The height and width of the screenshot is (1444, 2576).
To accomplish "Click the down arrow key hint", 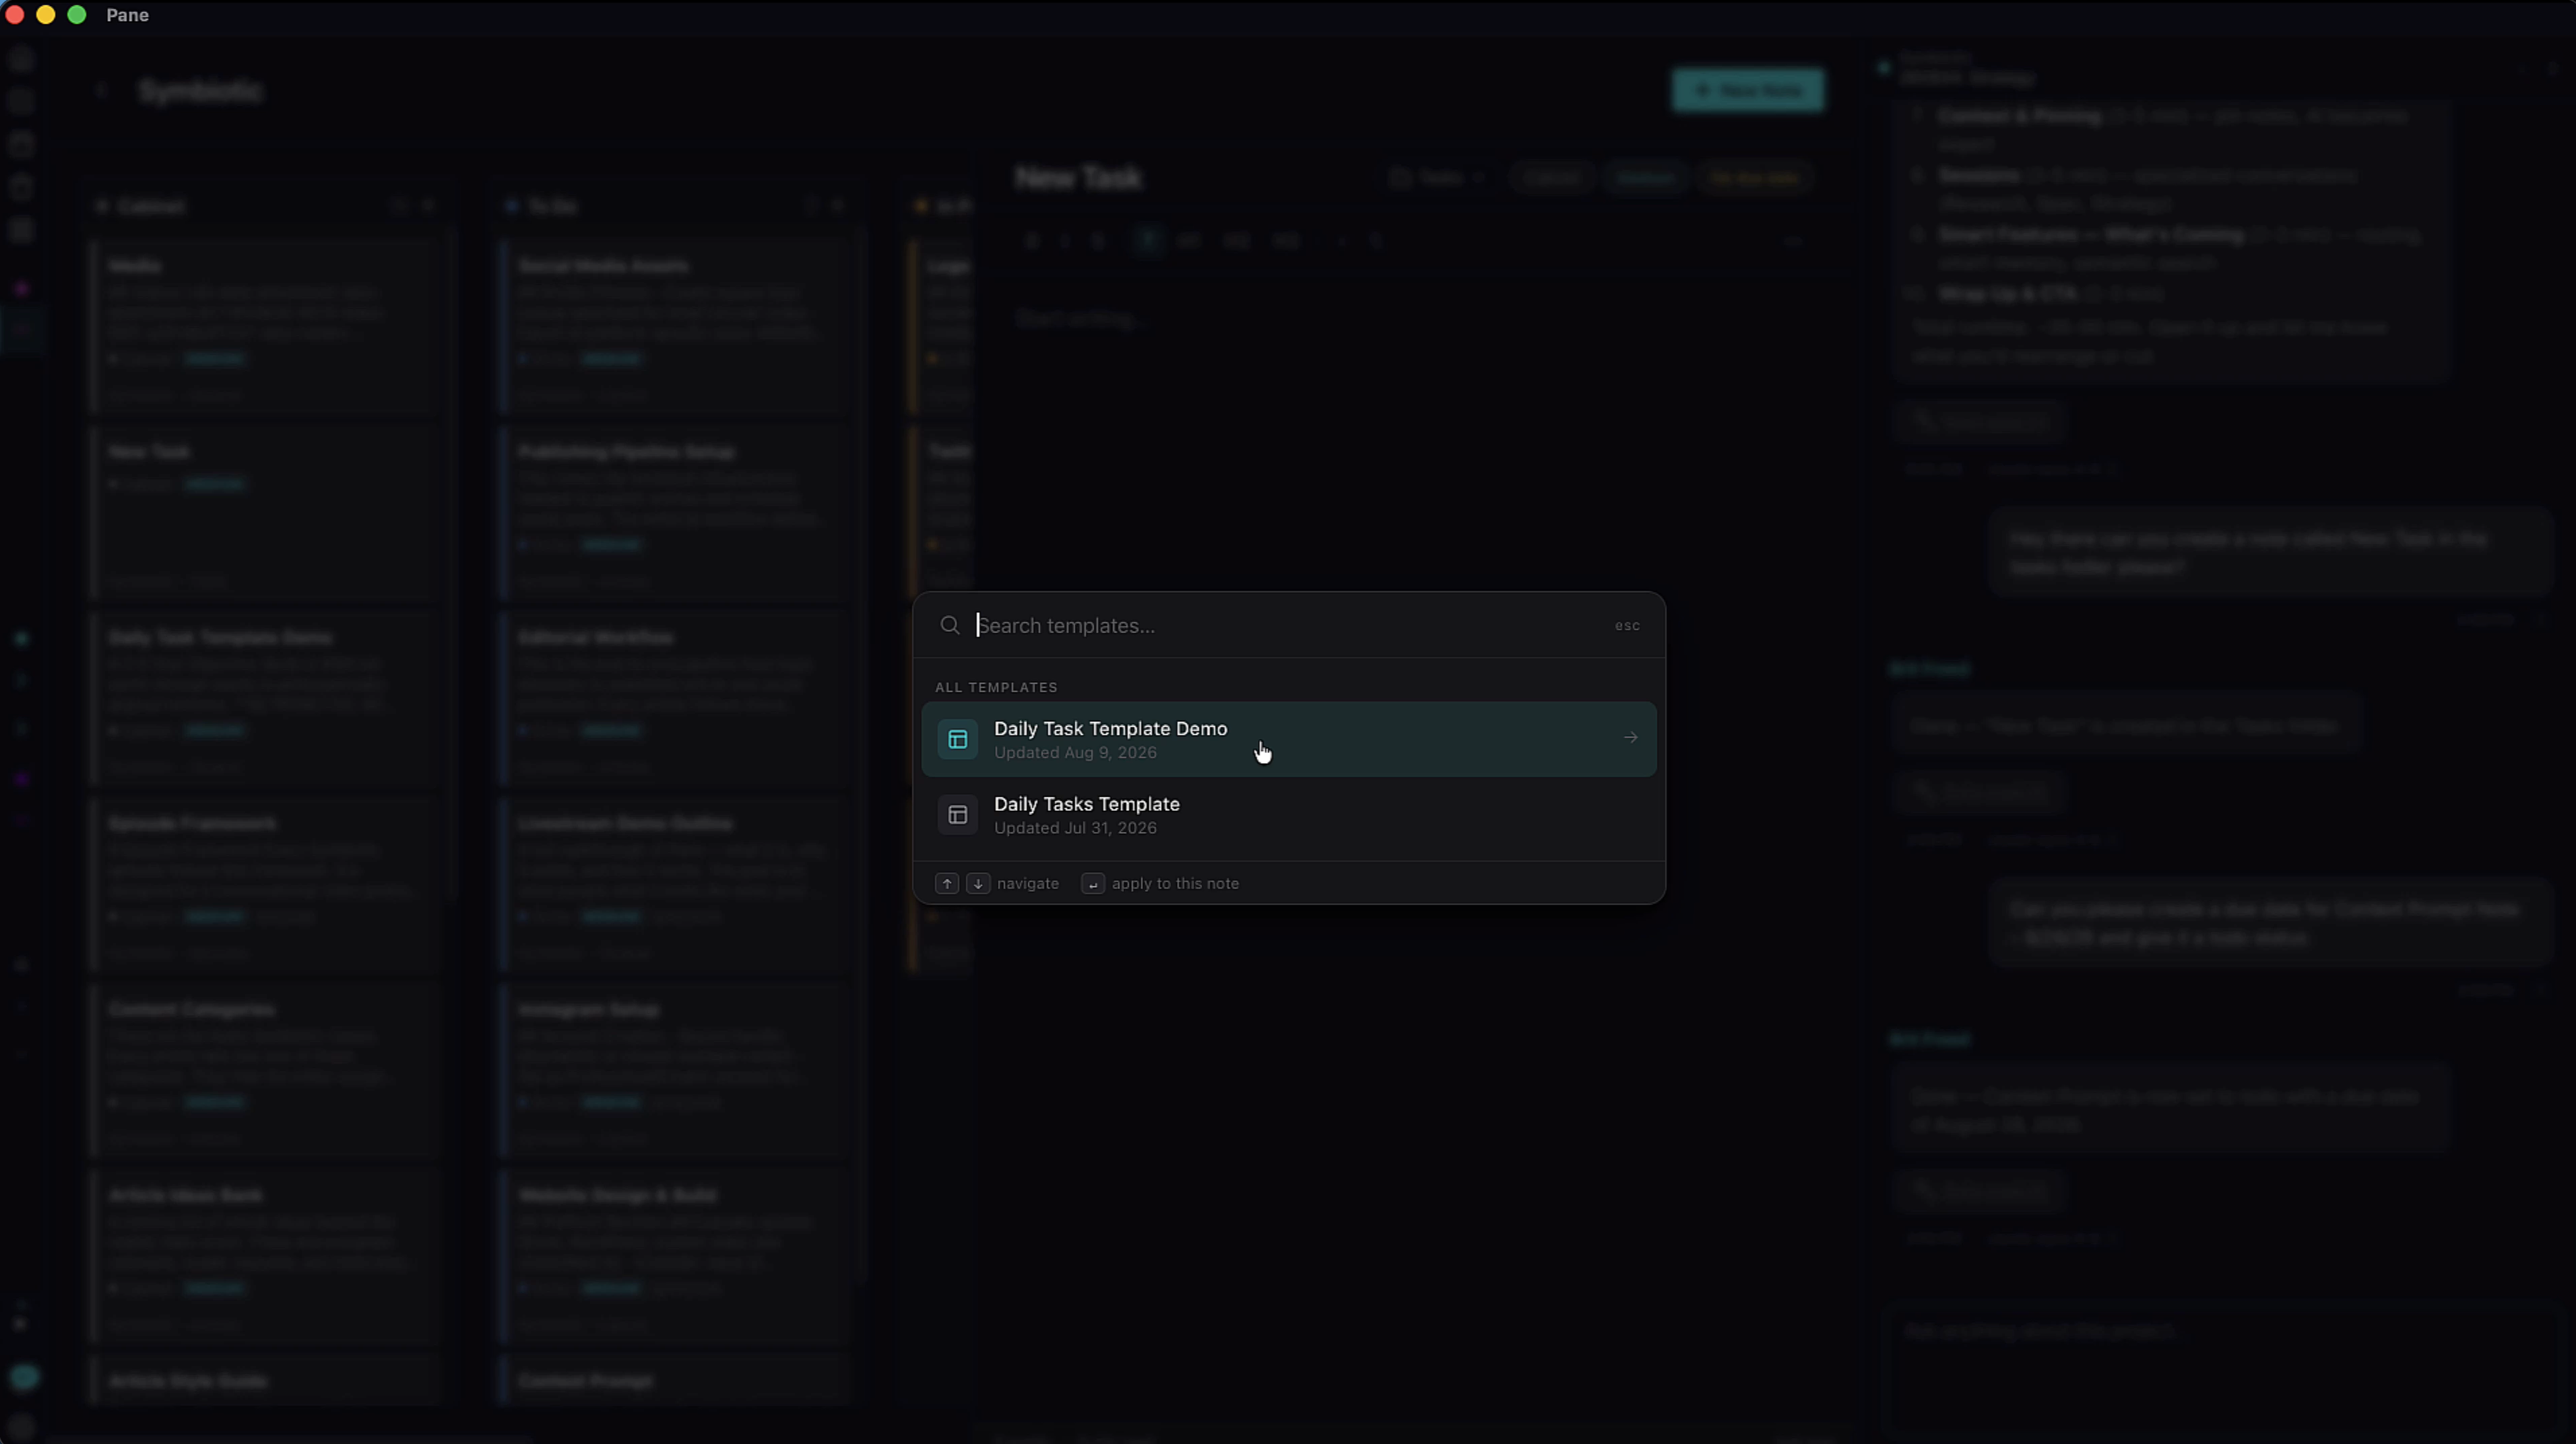I will coord(978,884).
